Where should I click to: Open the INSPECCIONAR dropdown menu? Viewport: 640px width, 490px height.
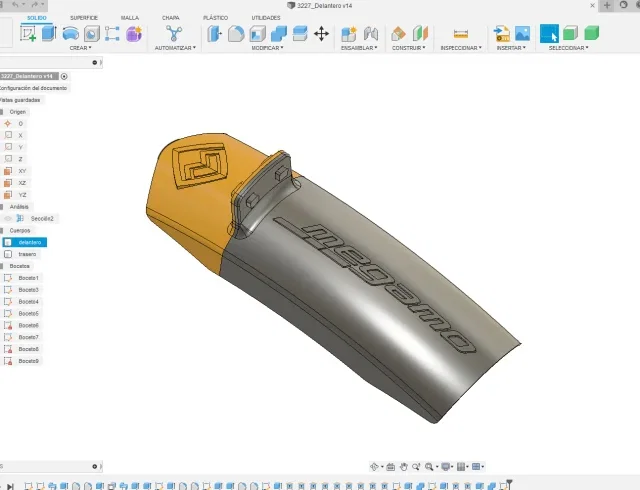pos(461,48)
